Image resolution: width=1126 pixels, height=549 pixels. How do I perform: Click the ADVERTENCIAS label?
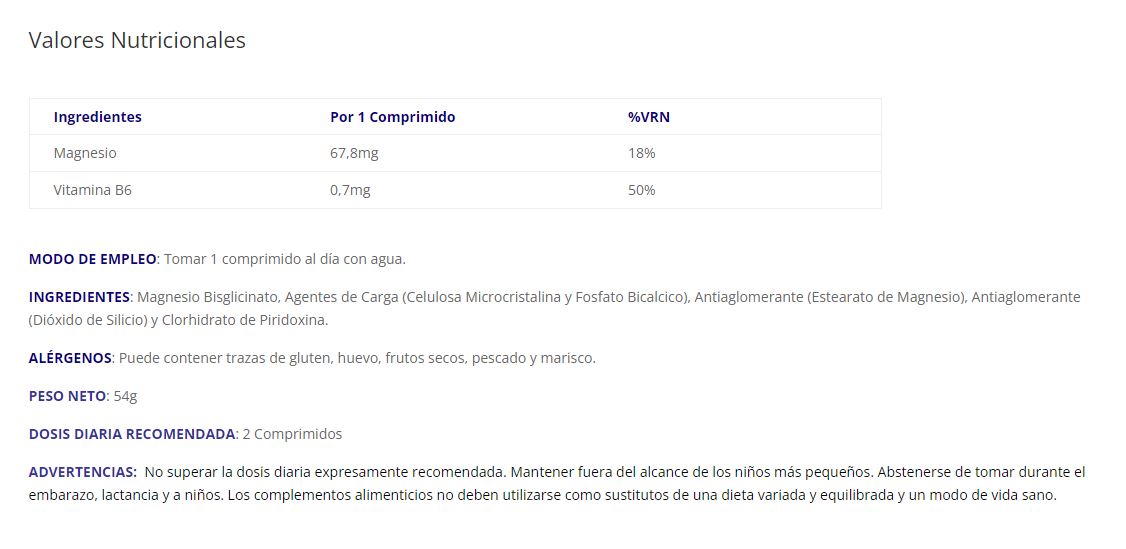[82, 472]
